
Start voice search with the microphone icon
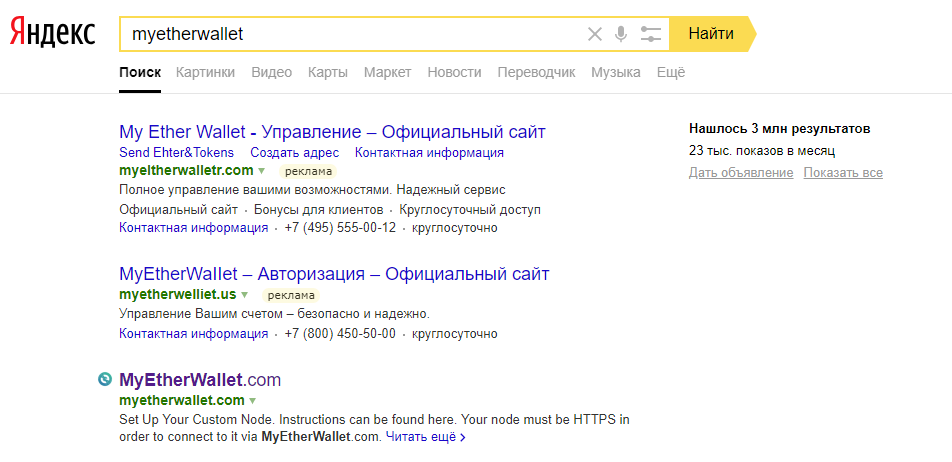coord(620,34)
